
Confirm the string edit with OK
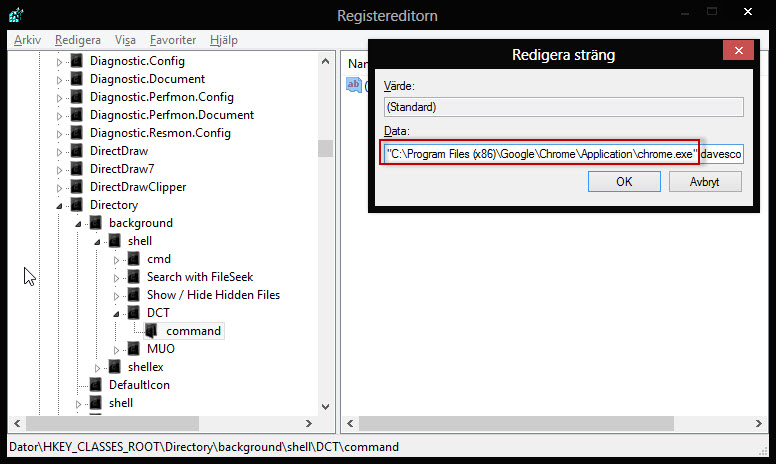(x=624, y=182)
